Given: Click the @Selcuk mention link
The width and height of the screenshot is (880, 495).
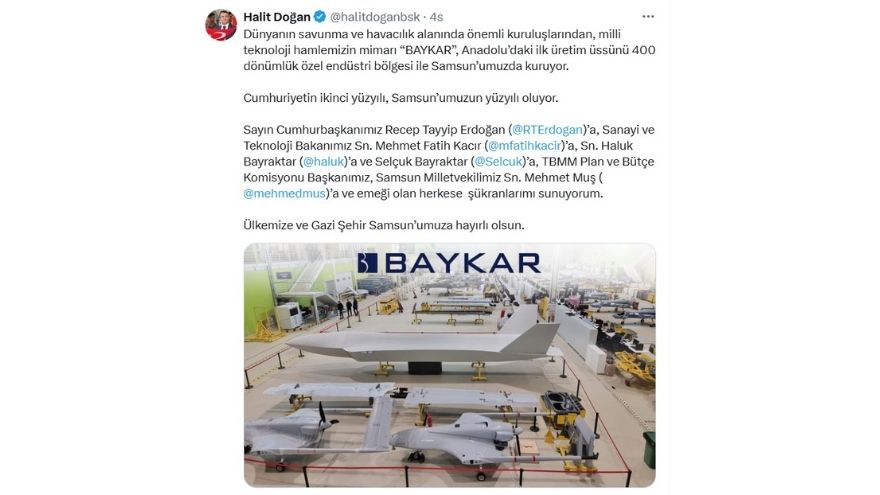Looking at the screenshot, I should (x=498, y=162).
